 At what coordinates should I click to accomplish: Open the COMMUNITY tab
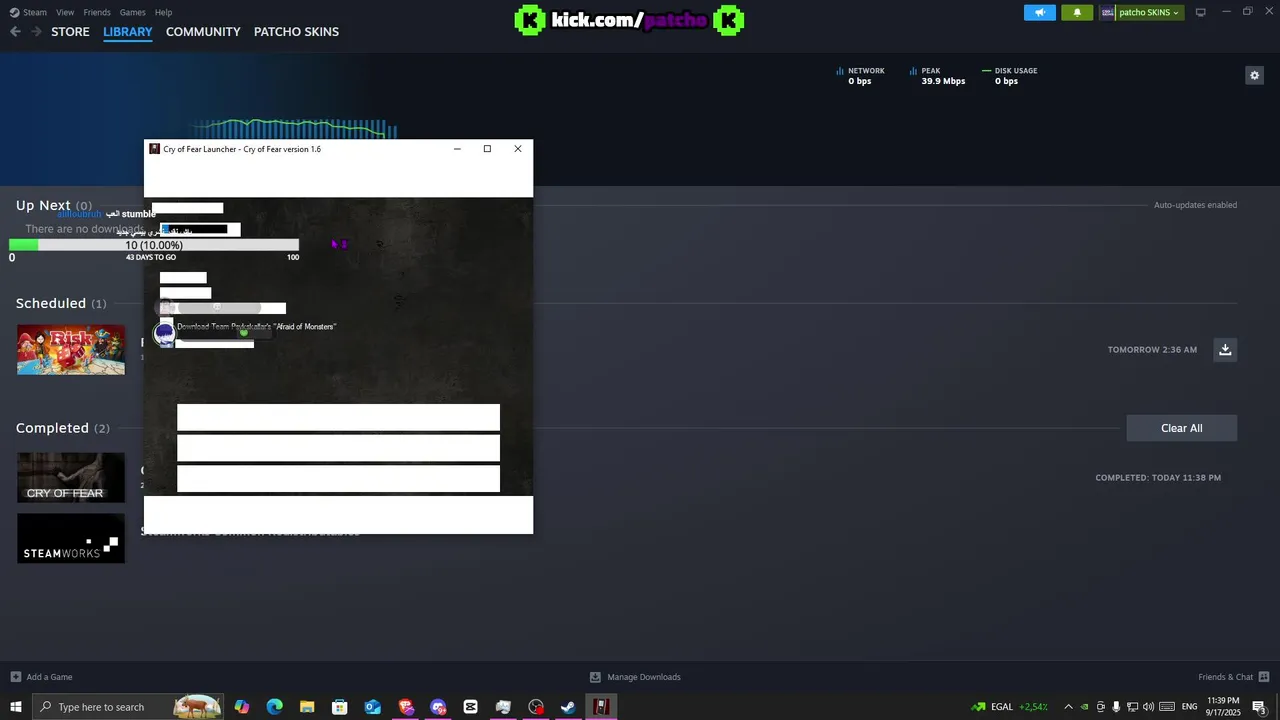click(203, 32)
